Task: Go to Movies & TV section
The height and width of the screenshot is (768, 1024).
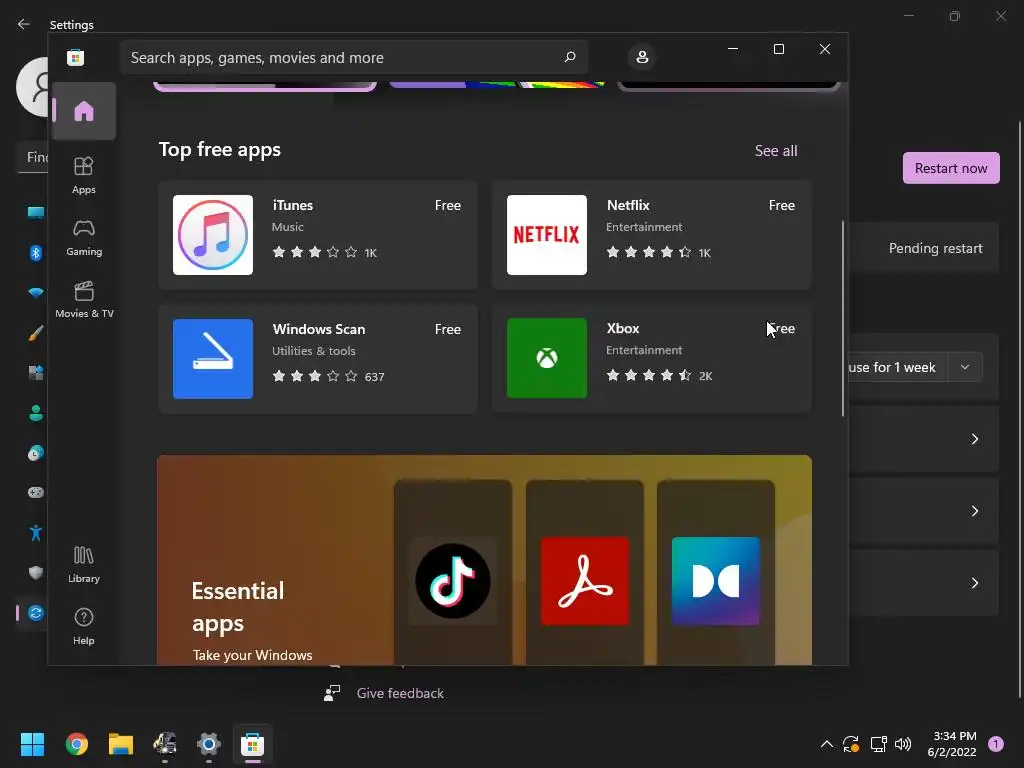Action: (x=84, y=299)
